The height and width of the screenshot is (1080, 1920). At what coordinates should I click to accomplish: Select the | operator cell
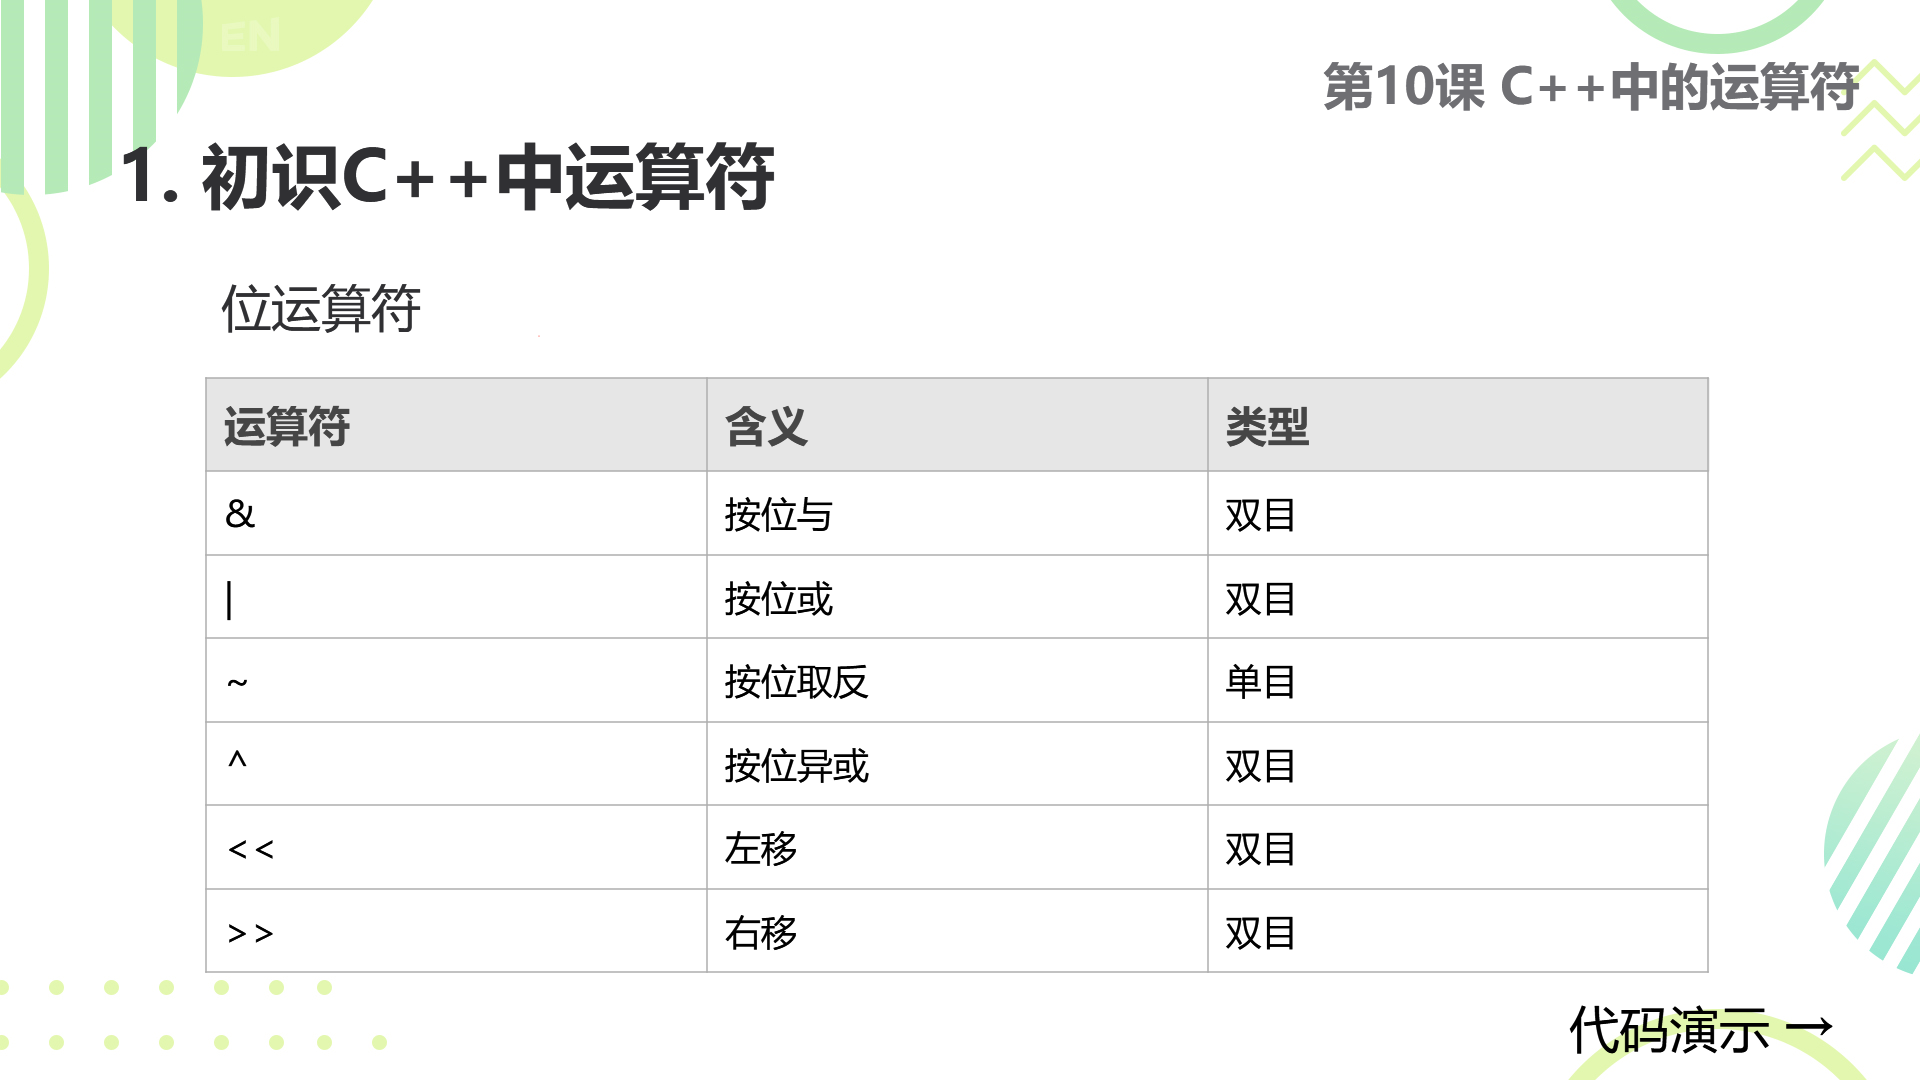tap(457, 597)
